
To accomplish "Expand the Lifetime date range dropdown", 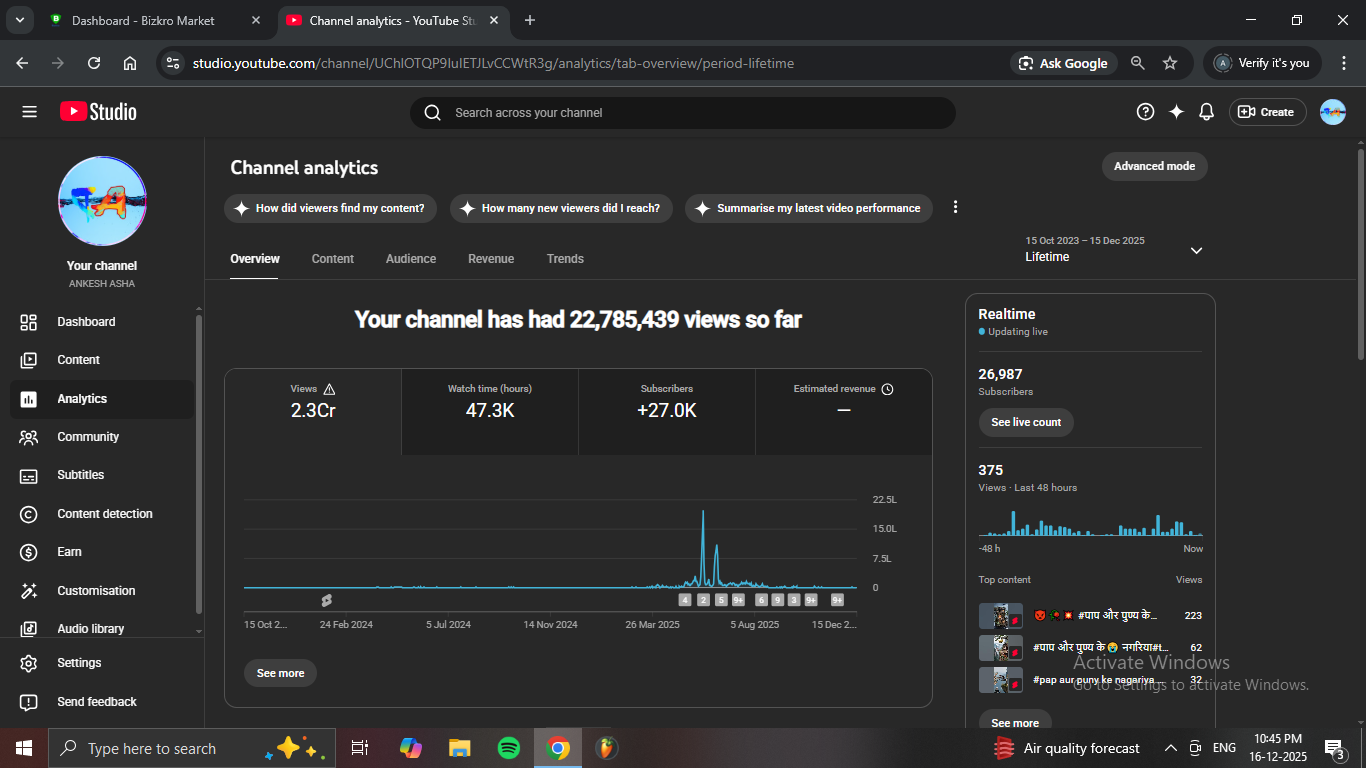I will [x=1196, y=250].
